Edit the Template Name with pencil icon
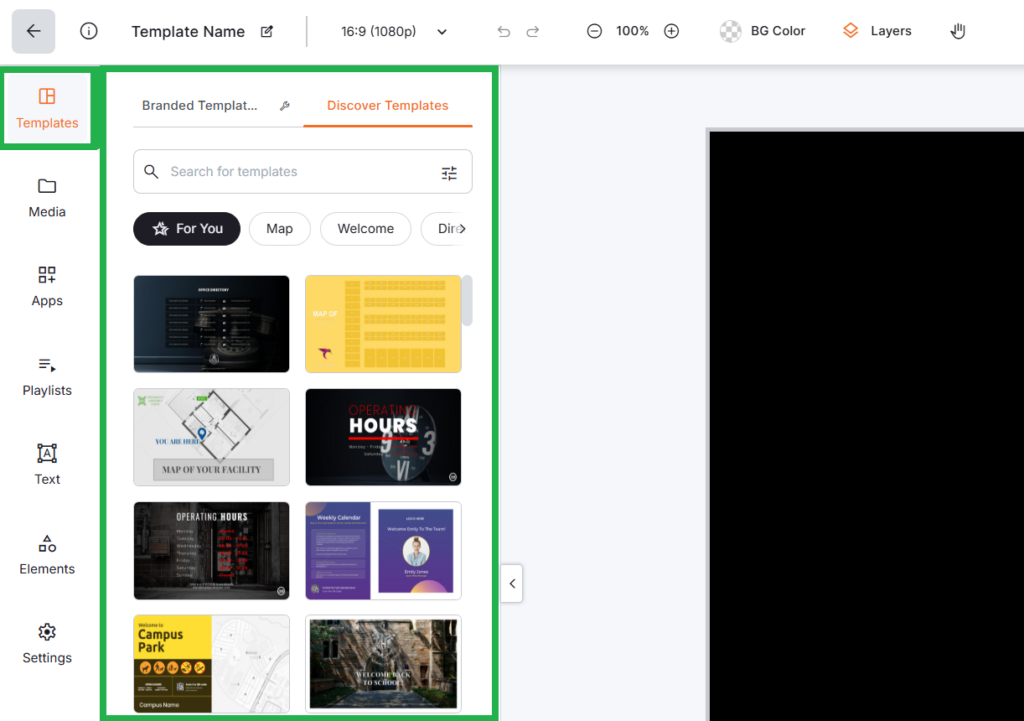Screen dimensions: 1024x721 [x=267, y=32]
